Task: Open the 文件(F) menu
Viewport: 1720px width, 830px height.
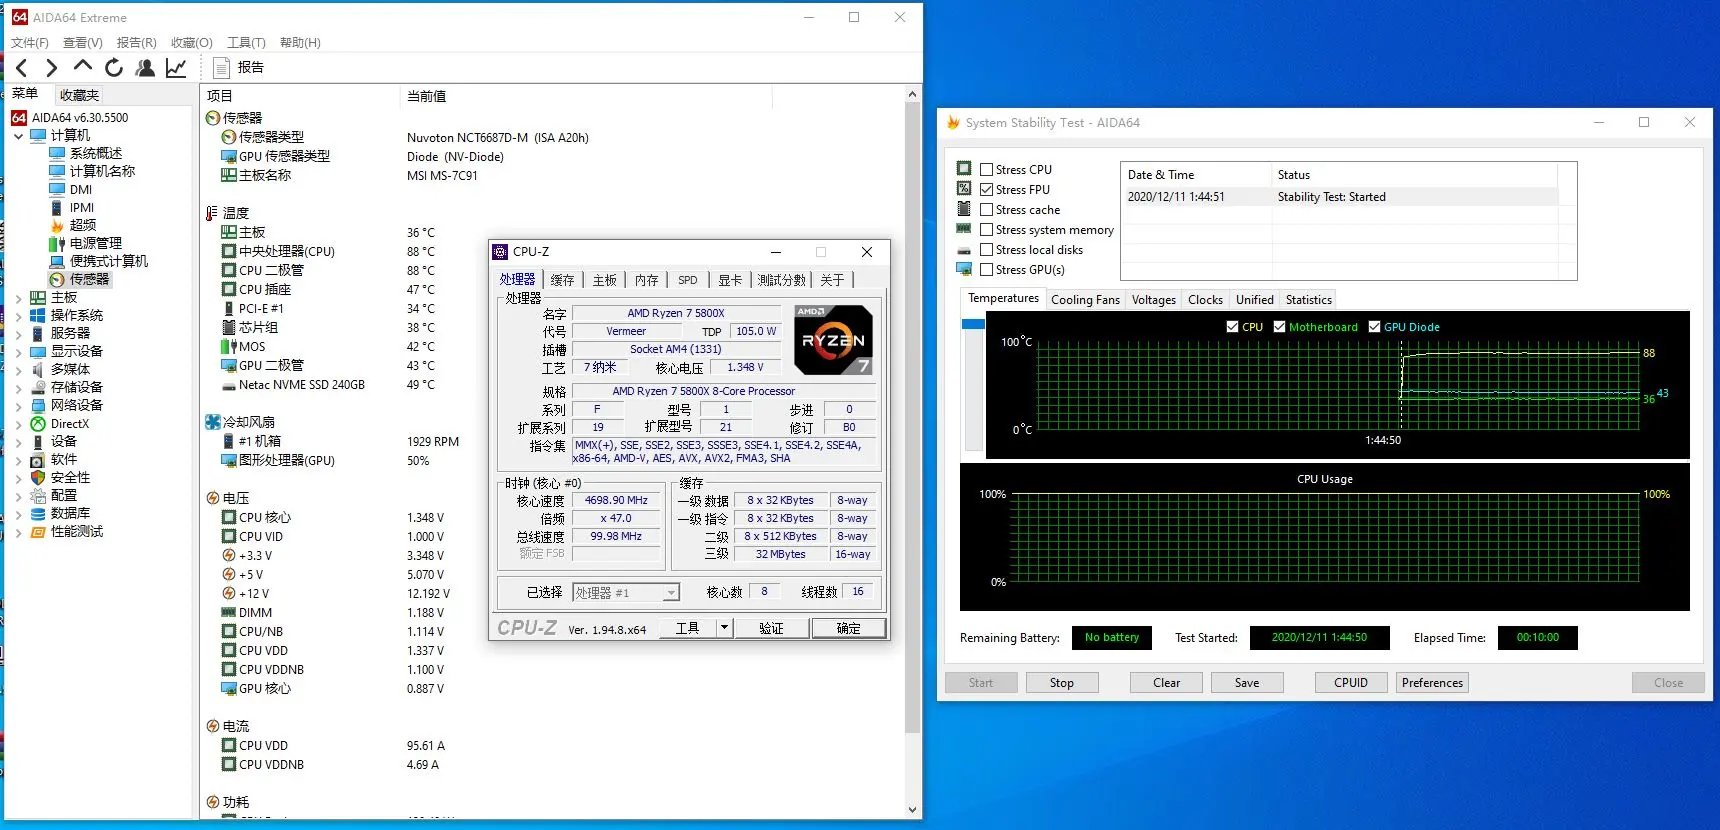Action: [30, 42]
